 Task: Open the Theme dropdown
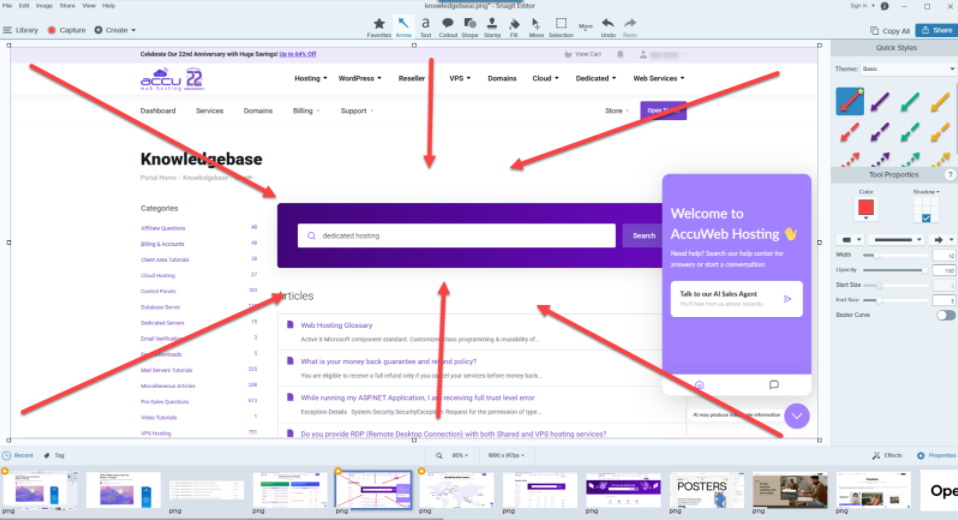[x=908, y=69]
